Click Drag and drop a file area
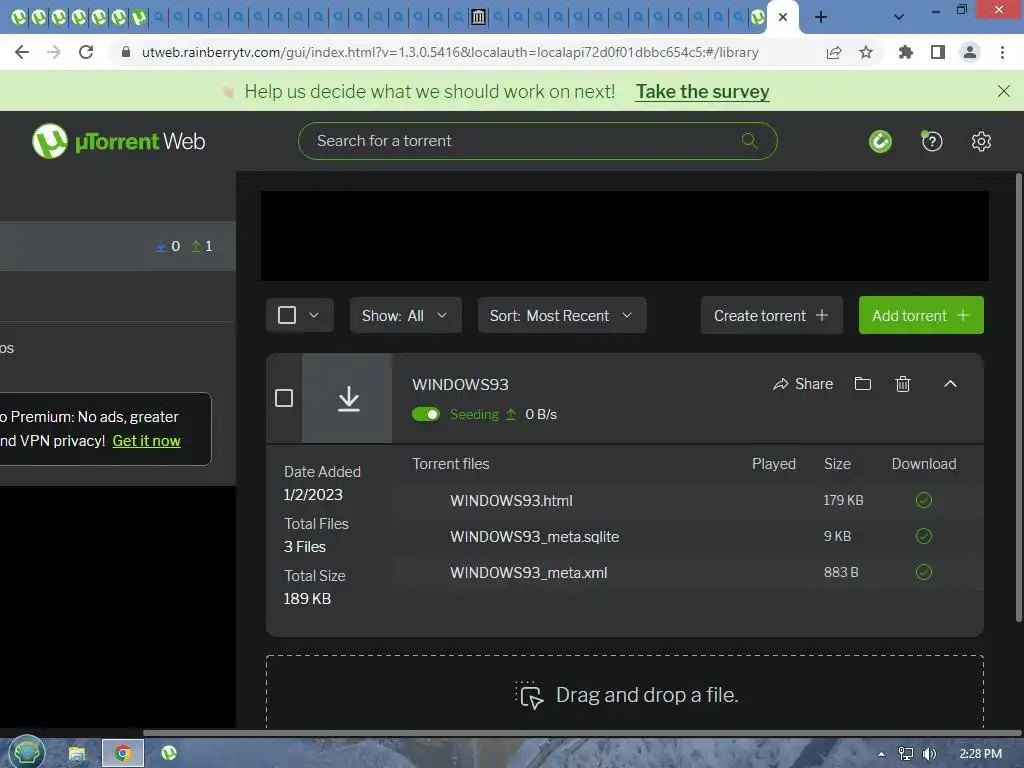Screen dimensions: 1024x768 [x=624, y=694]
